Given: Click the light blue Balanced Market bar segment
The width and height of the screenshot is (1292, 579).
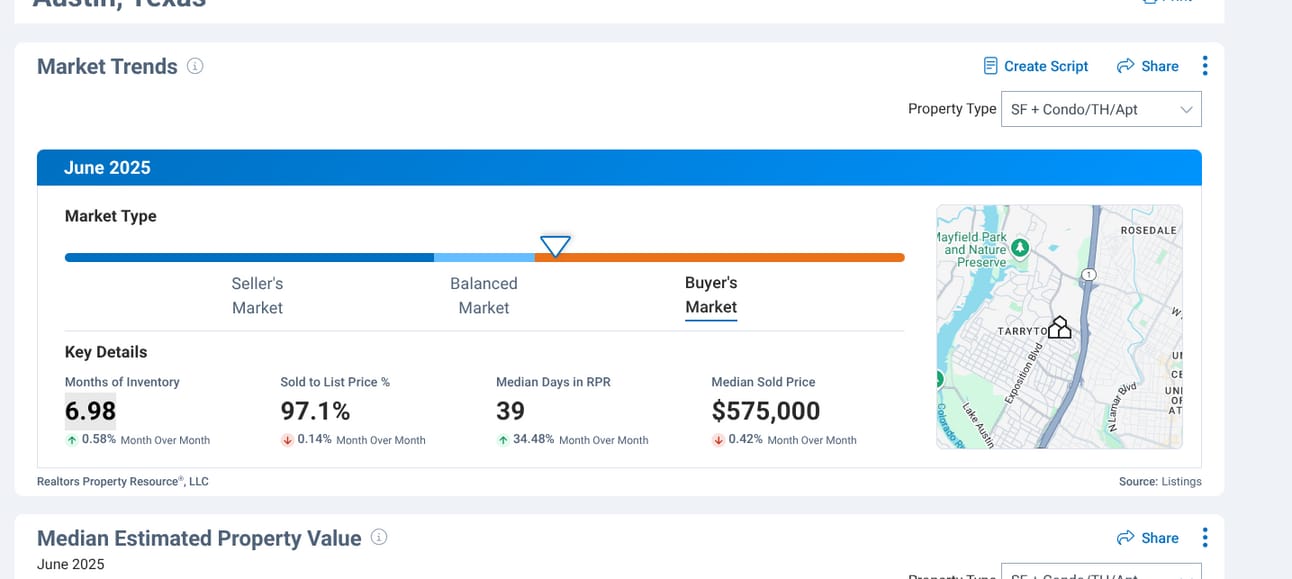Looking at the screenshot, I should pyautogui.click(x=484, y=257).
